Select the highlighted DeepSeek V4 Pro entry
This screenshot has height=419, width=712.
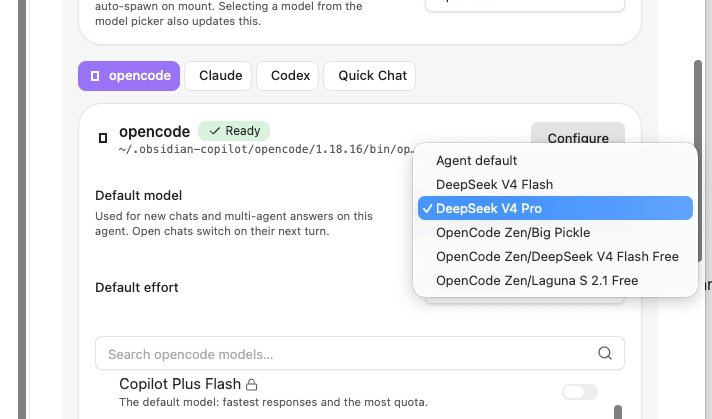point(555,208)
